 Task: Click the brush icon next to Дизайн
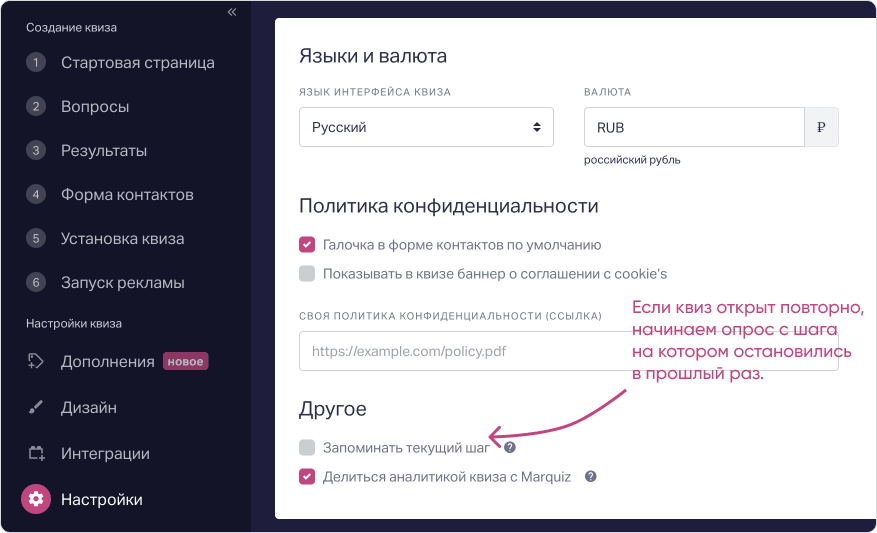[x=36, y=407]
